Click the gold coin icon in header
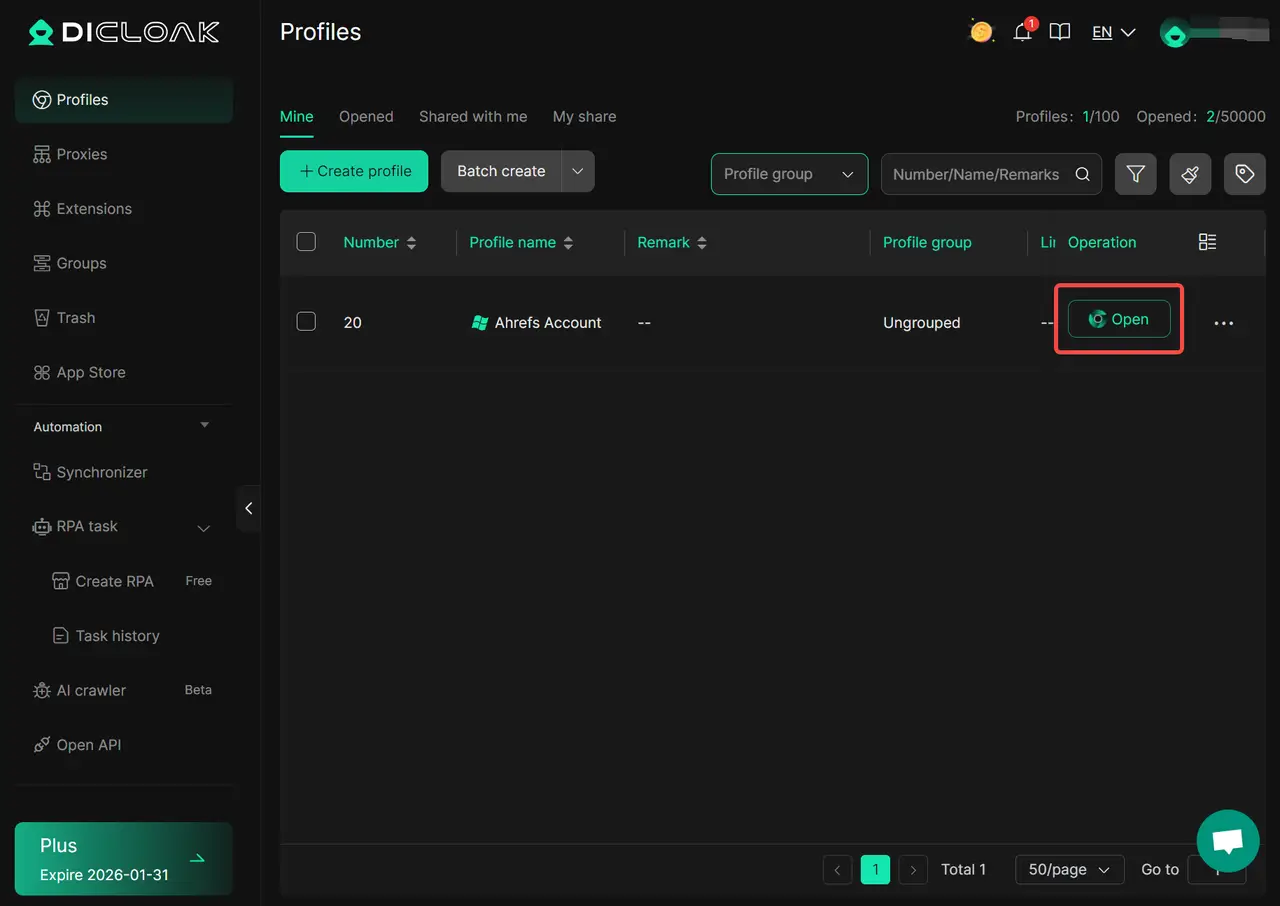 click(x=981, y=32)
